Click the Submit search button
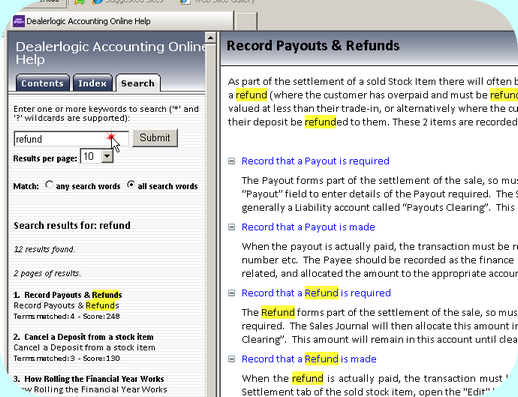Screen dimensions: 518x397 155,138
